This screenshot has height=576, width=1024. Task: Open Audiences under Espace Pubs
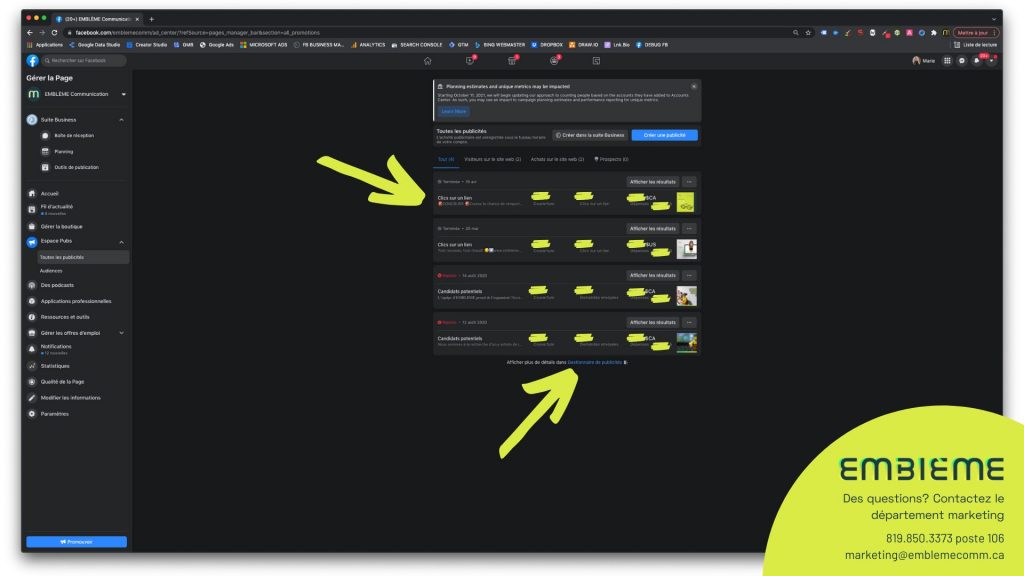point(51,271)
